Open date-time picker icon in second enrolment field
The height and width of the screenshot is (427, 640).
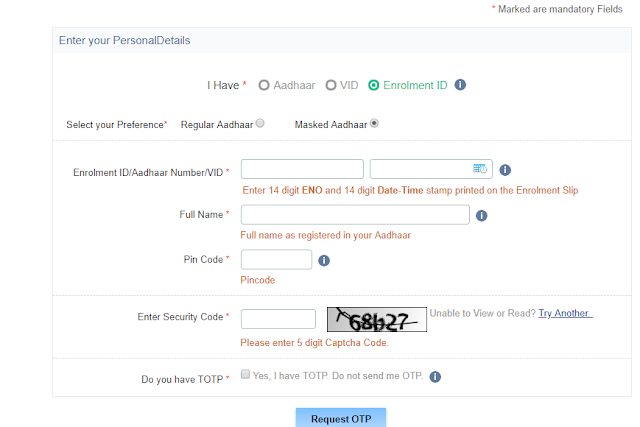(x=480, y=168)
